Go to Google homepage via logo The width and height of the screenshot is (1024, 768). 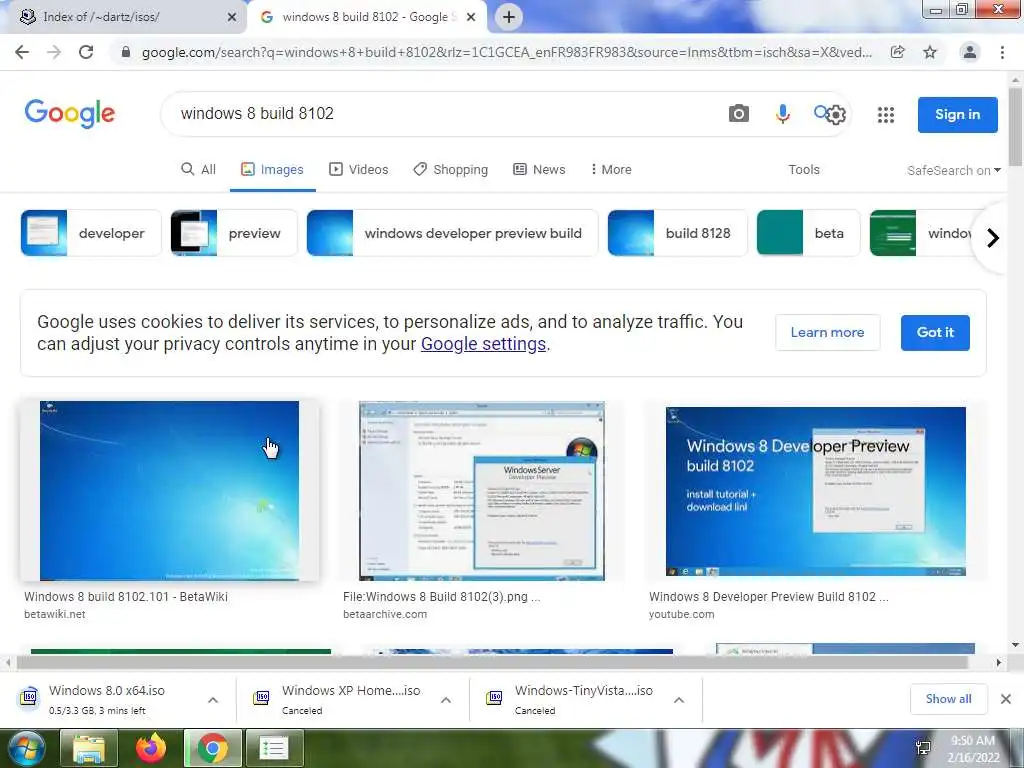click(70, 114)
